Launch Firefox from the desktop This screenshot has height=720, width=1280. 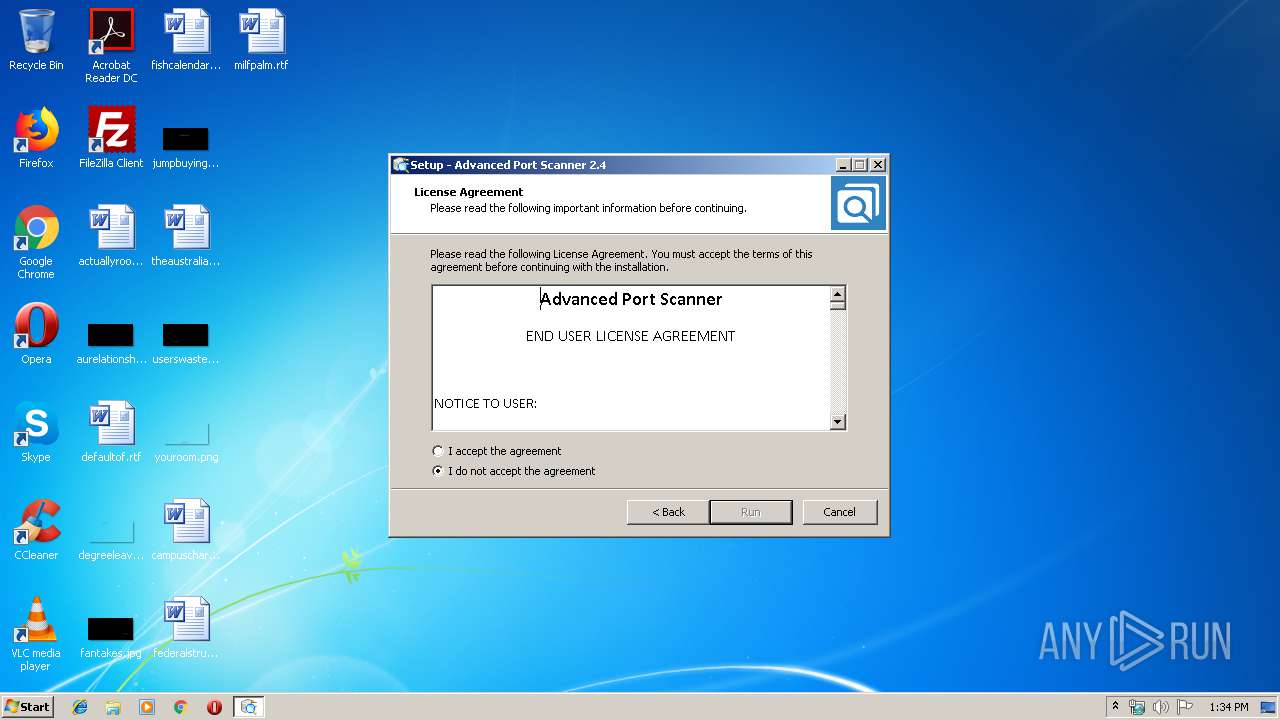point(36,138)
